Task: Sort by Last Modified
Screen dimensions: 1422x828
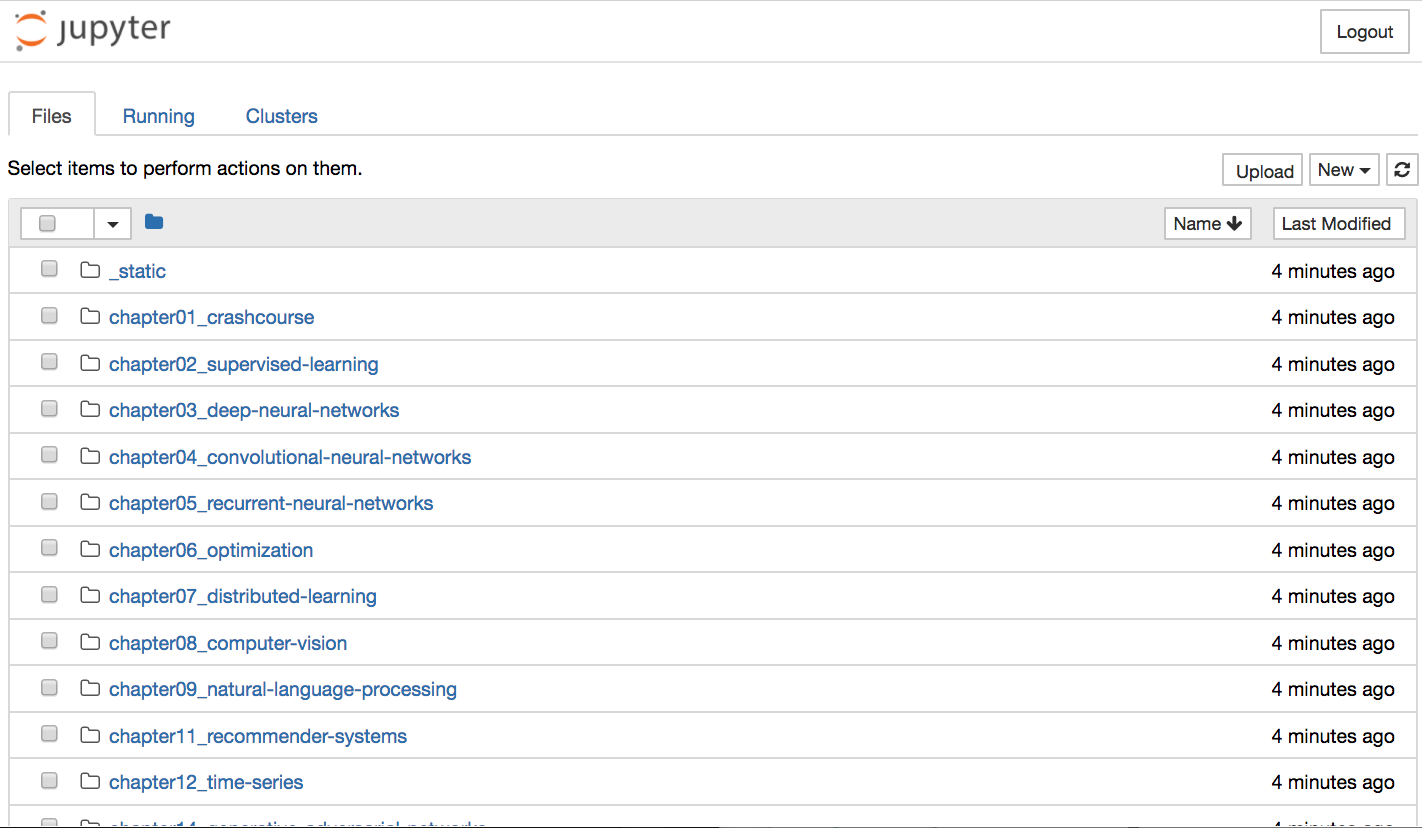Action: coord(1336,224)
